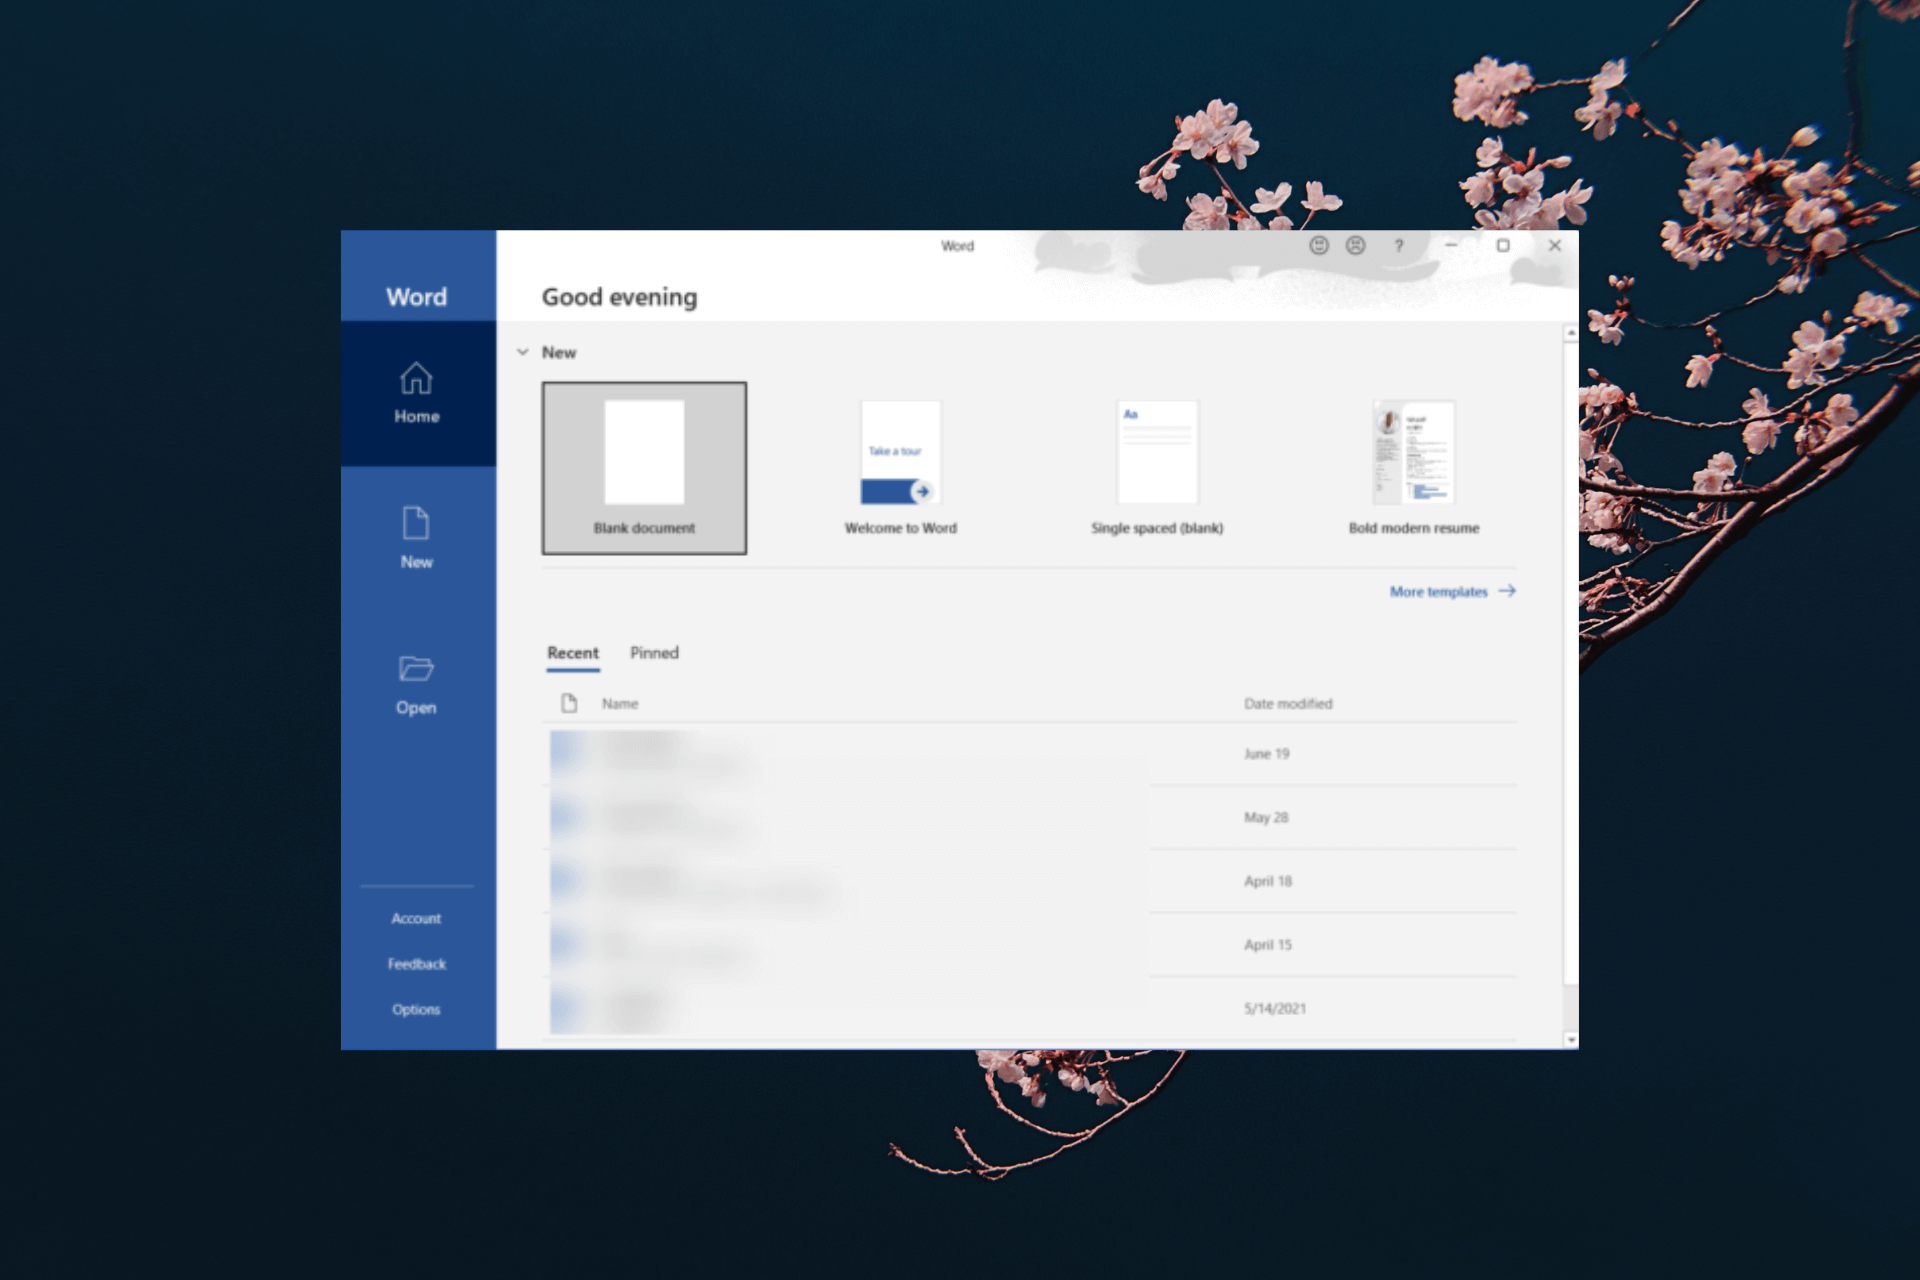Follow the More templates link
The height and width of the screenshot is (1280, 1920).
[x=1452, y=592]
